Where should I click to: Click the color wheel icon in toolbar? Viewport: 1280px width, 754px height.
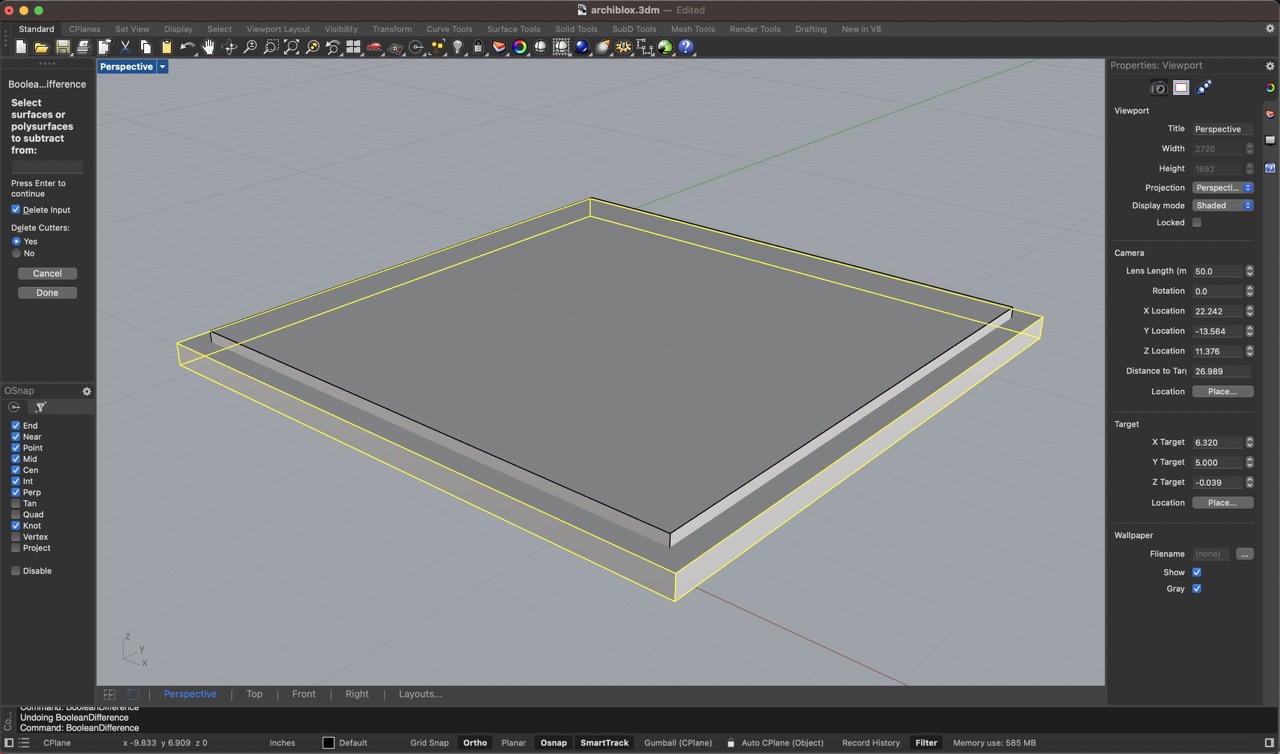(520, 47)
